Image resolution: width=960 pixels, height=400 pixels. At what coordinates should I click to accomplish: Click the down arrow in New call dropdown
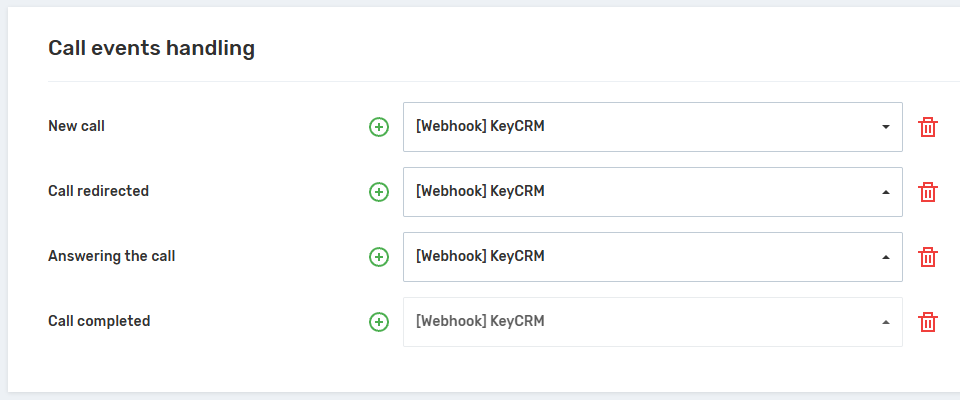pos(886,127)
